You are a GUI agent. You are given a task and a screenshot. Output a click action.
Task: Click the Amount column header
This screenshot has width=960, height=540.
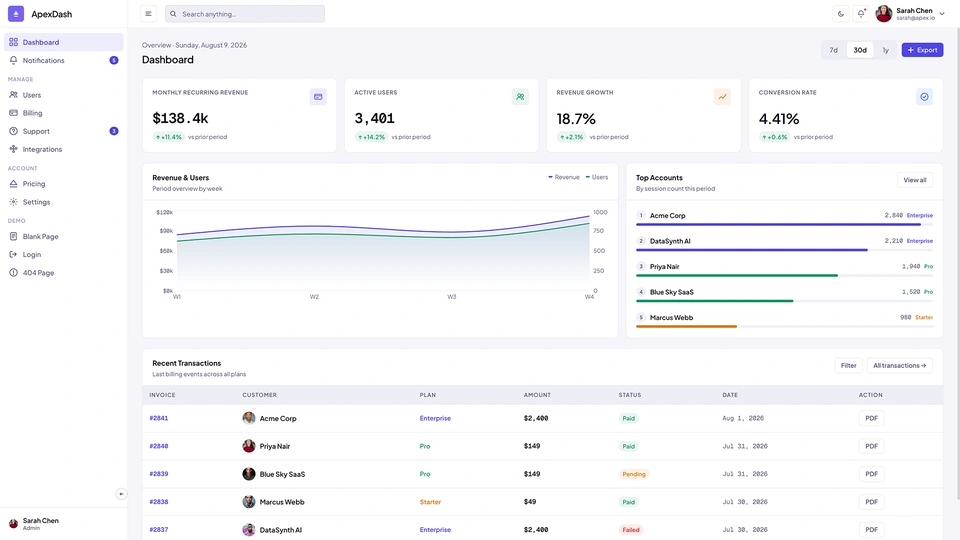537,395
